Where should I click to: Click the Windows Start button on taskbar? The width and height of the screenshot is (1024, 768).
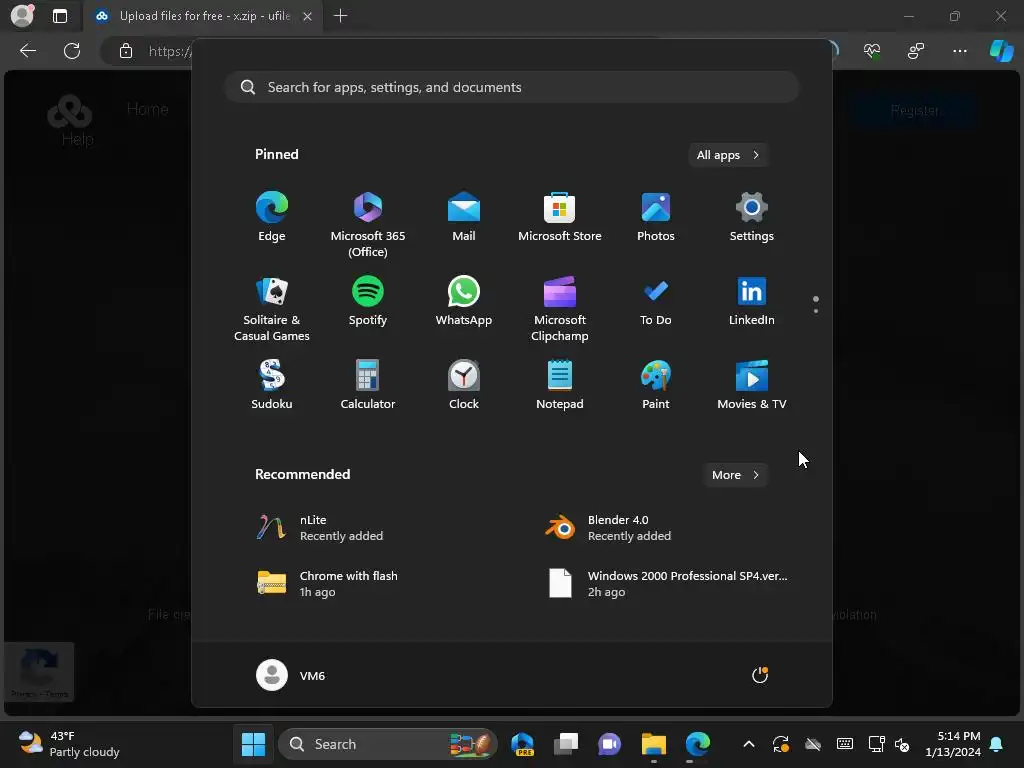click(x=253, y=744)
